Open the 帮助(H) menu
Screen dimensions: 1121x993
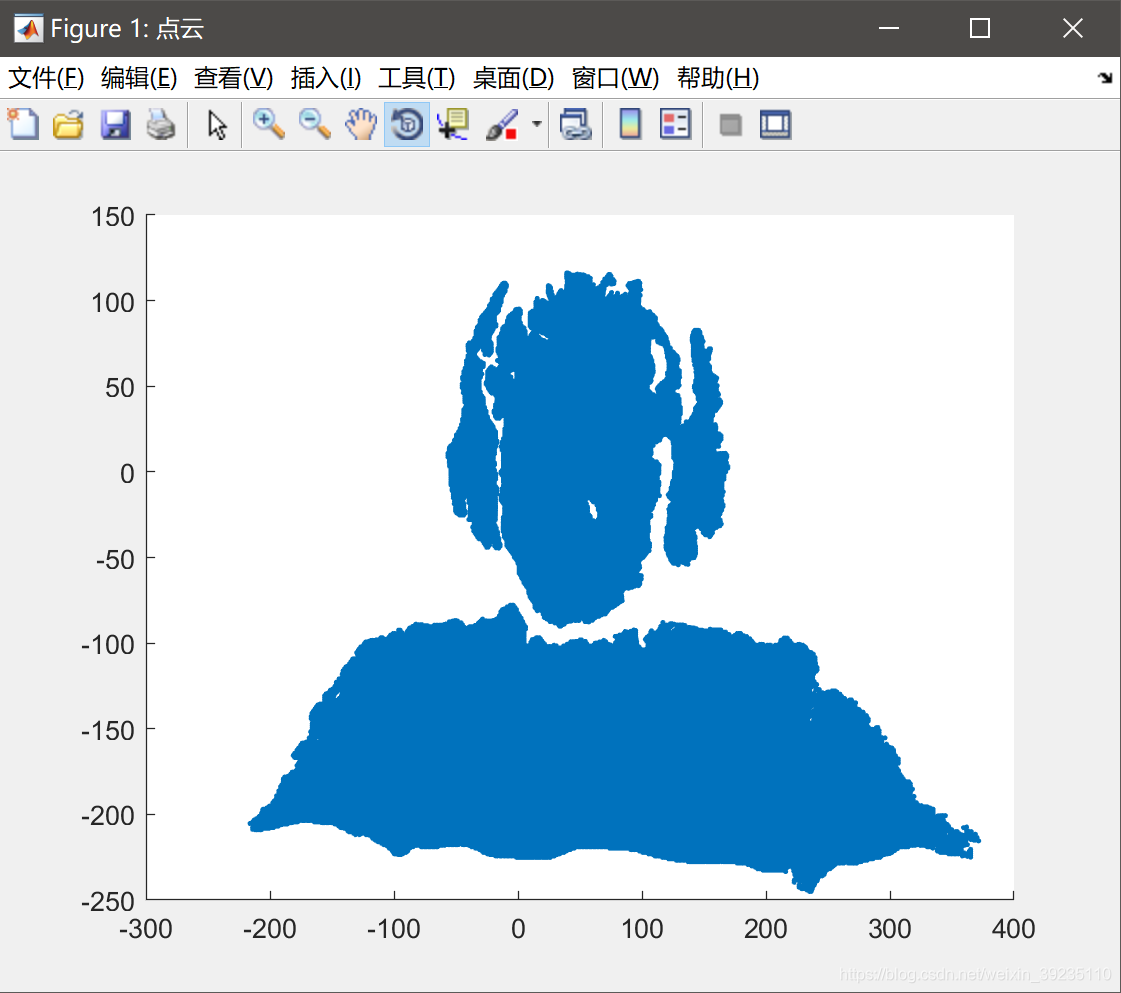tap(718, 78)
